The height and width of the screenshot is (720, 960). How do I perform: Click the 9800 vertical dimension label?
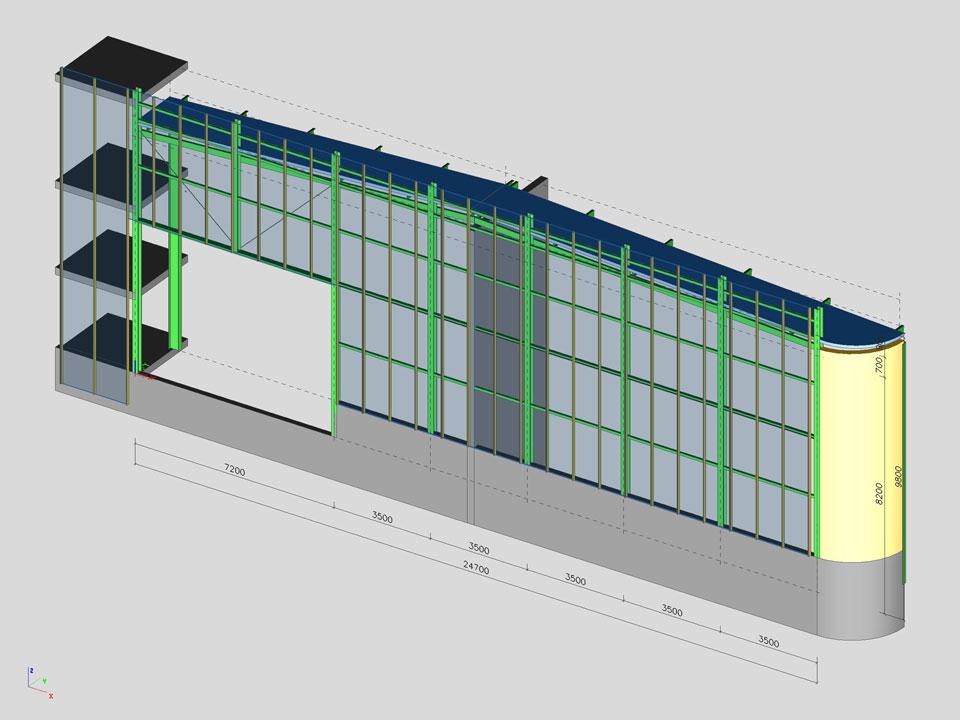(898, 476)
